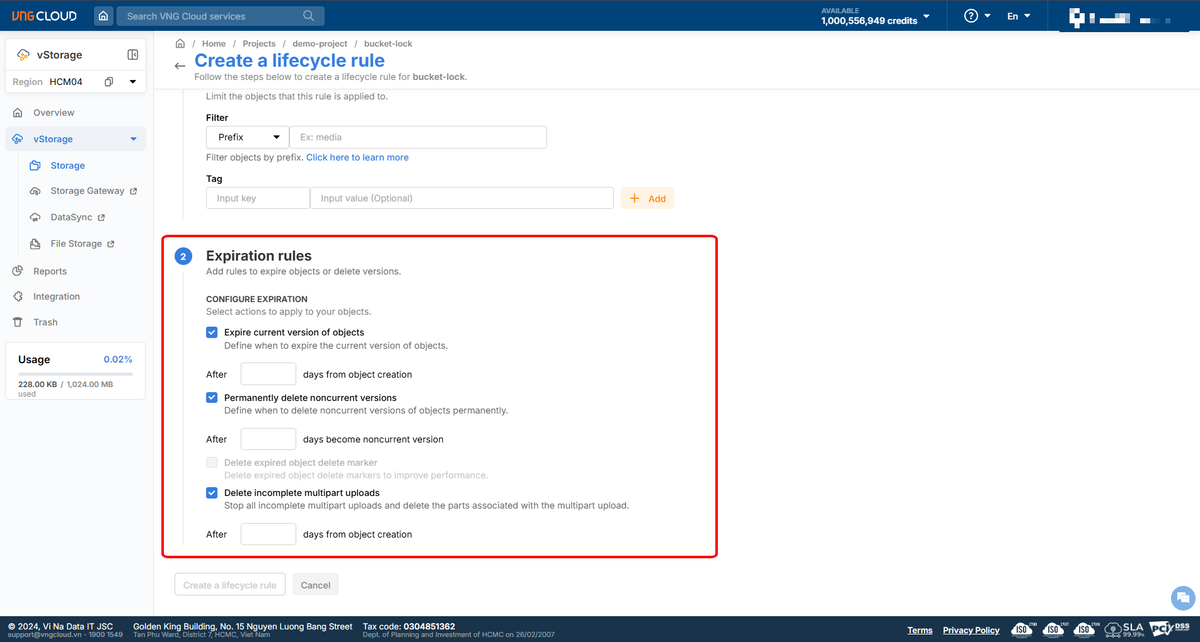Click the search magnifier icon
Image resolution: width=1200 pixels, height=642 pixels.
[309, 16]
